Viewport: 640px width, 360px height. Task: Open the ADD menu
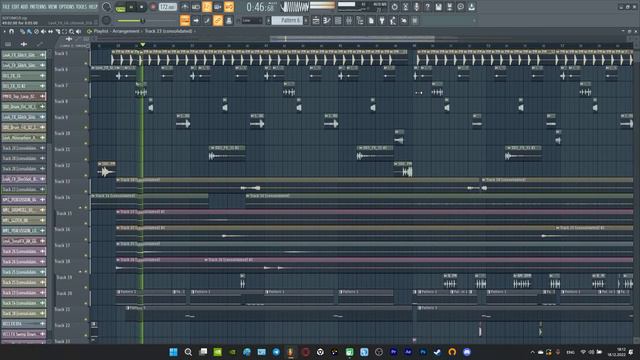pos(24,7)
